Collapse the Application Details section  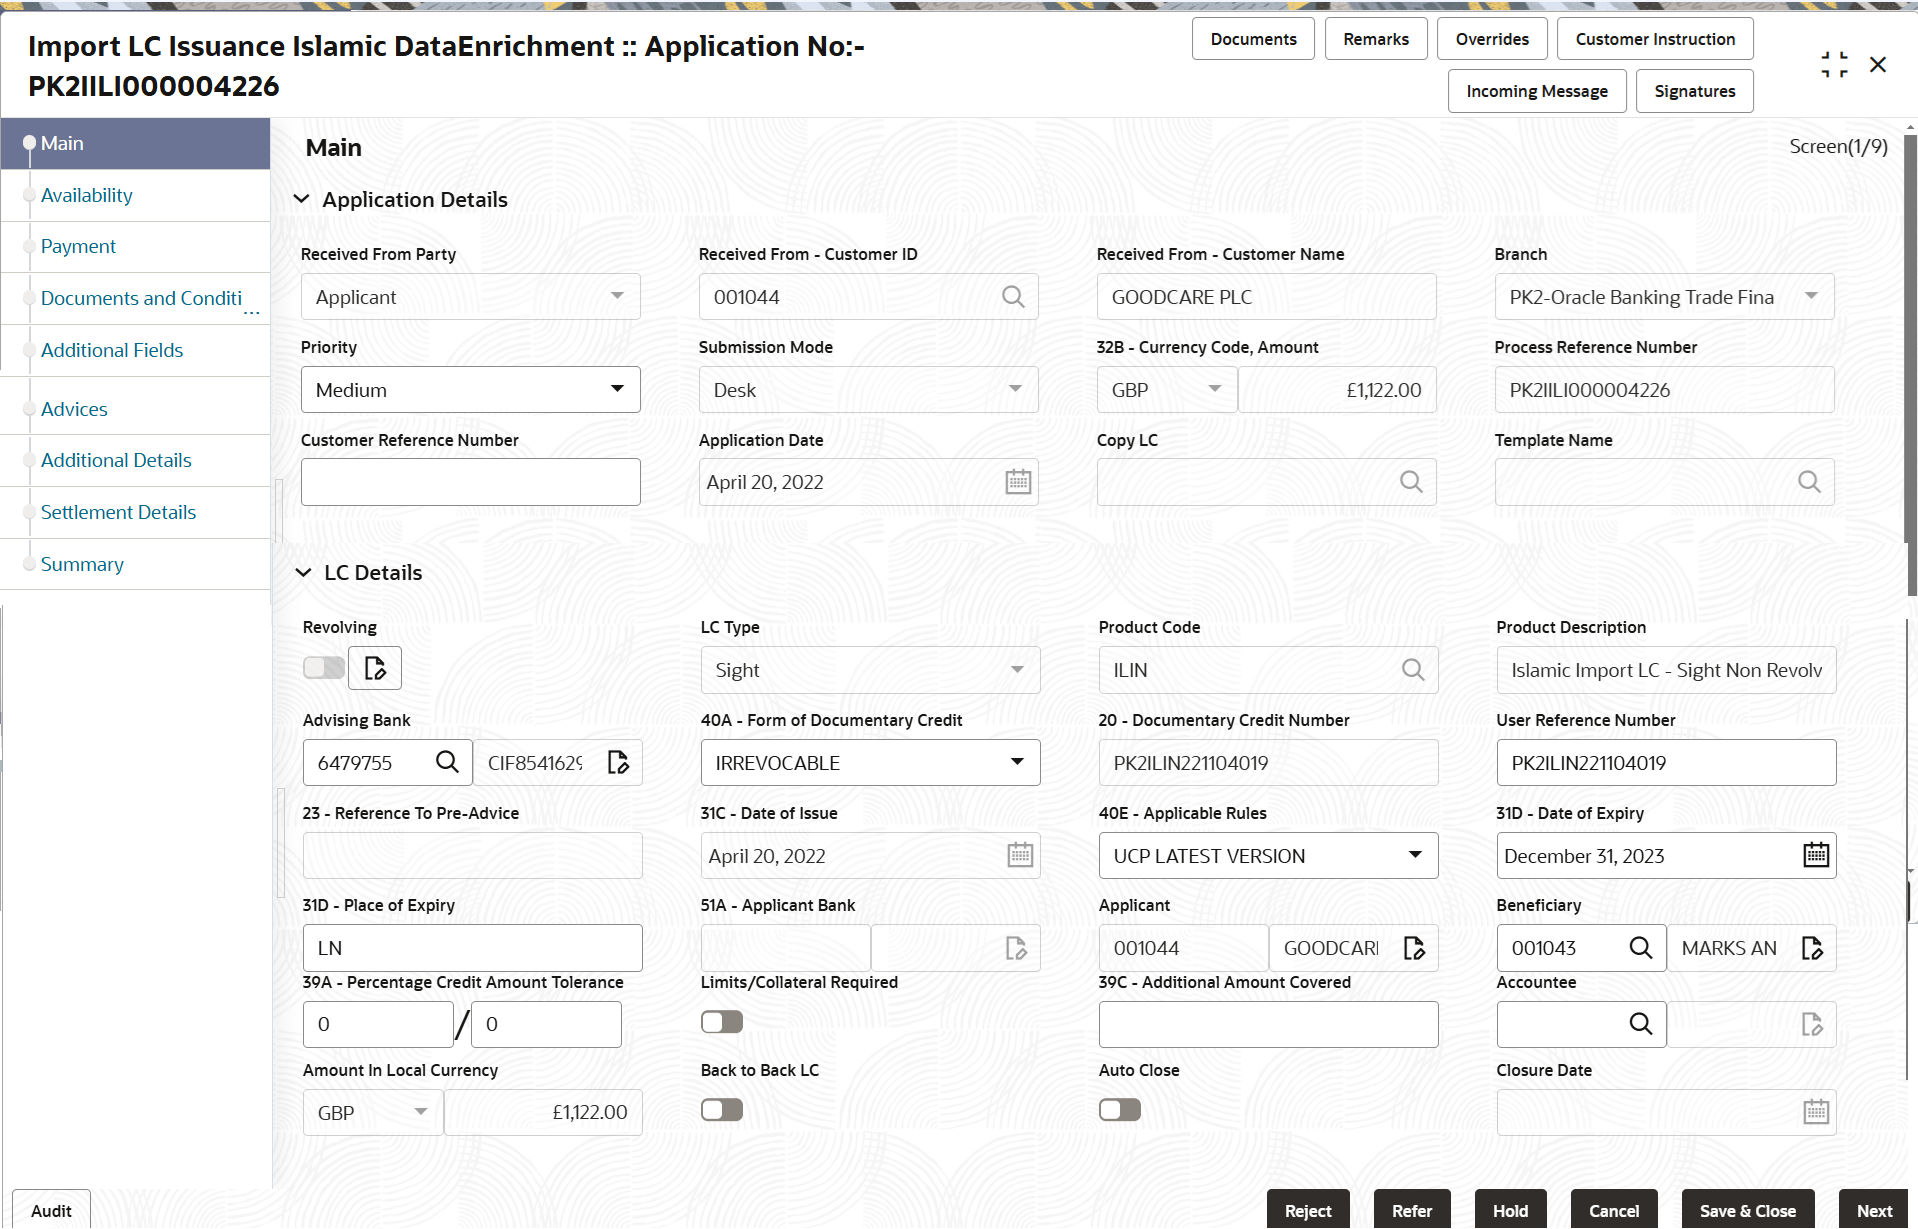tap(302, 199)
